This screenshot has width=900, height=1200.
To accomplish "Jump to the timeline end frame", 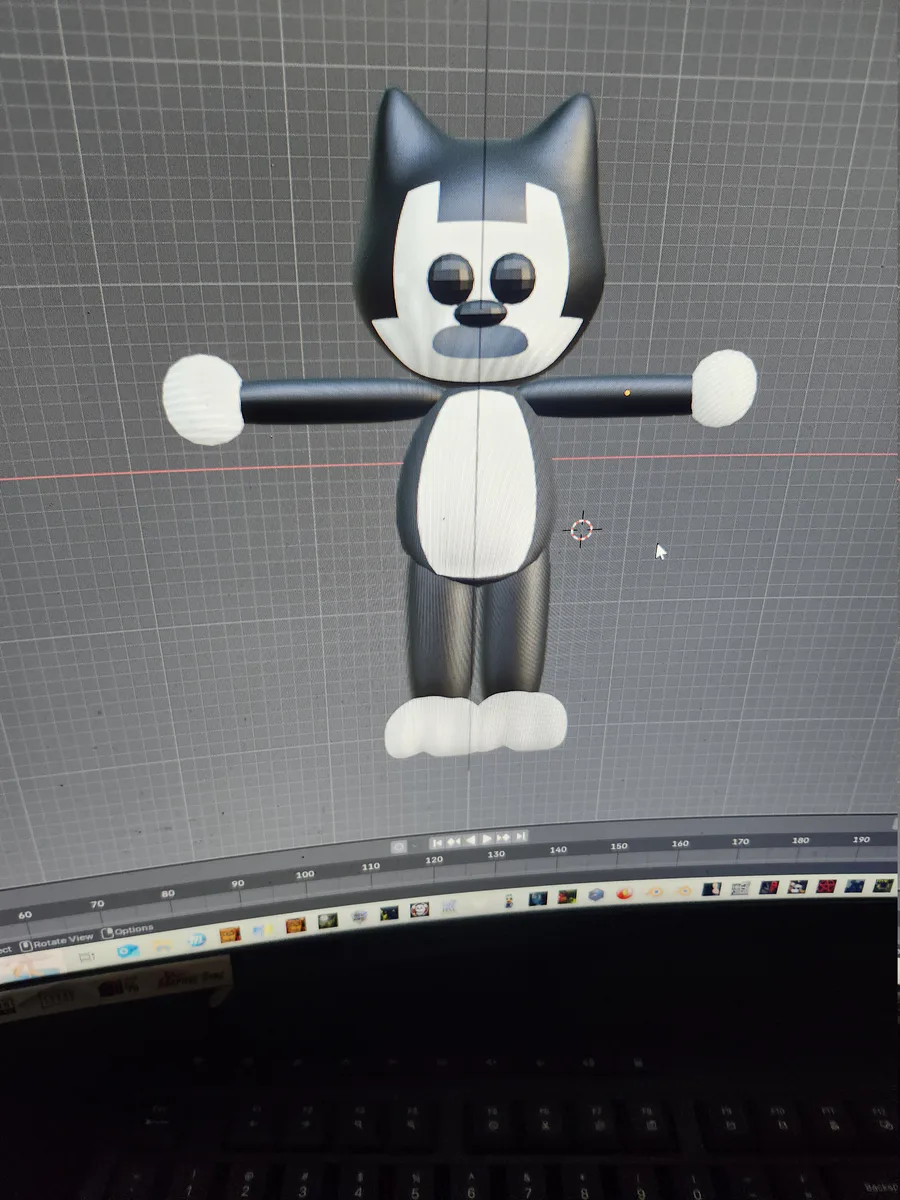I will coord(520,836).
